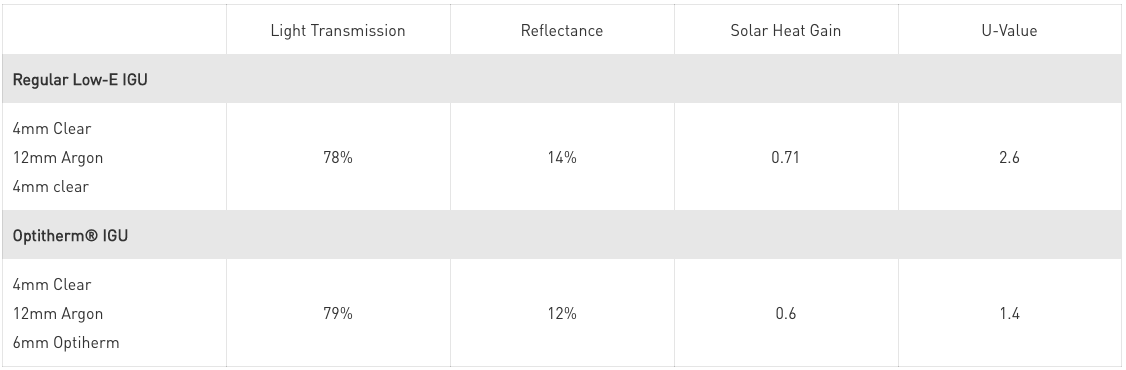Click the 2.6 U-Value cell
The width and height of the screenshot is (1126, 370).
click(1009, 157)
